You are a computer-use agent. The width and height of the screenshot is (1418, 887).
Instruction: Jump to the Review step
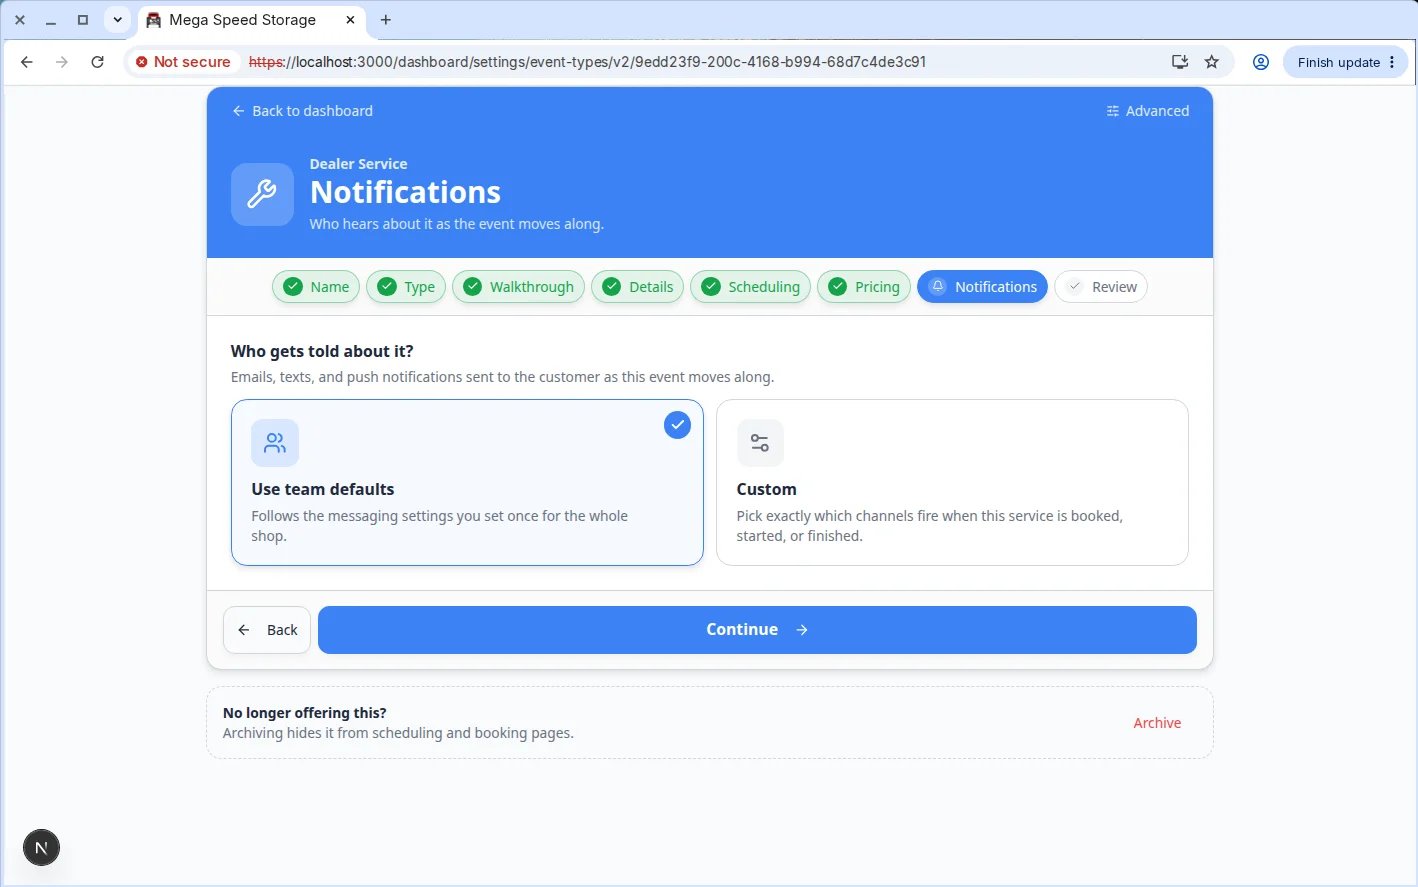point(1101,287)
